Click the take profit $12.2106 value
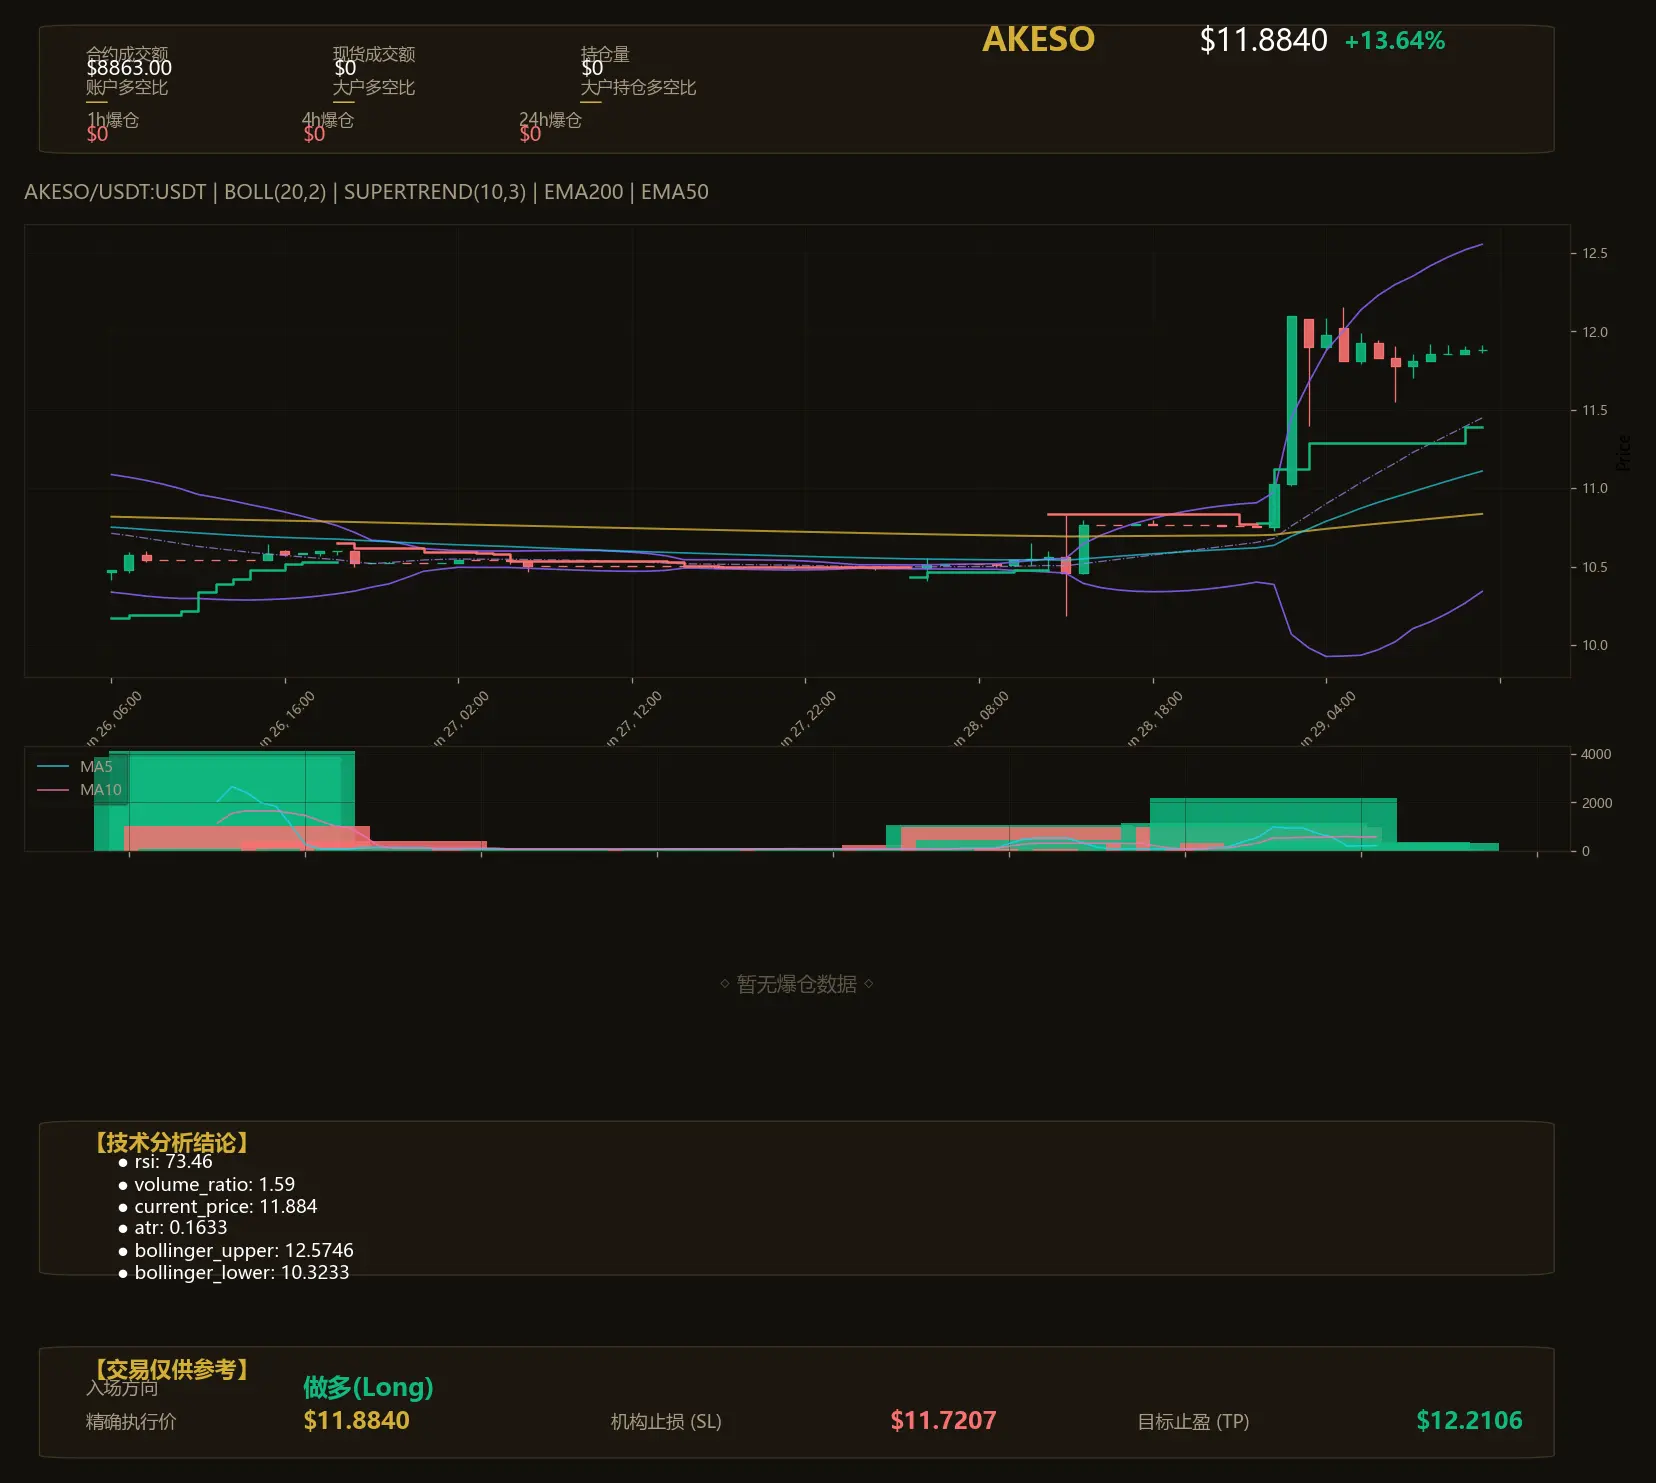Screen dimensions: 1656x1483 [x=1469, y=1421]
